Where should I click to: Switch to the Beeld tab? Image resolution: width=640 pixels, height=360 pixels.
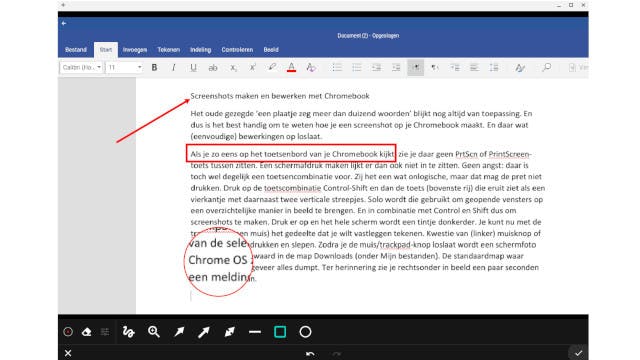click(x=271, y=50)
